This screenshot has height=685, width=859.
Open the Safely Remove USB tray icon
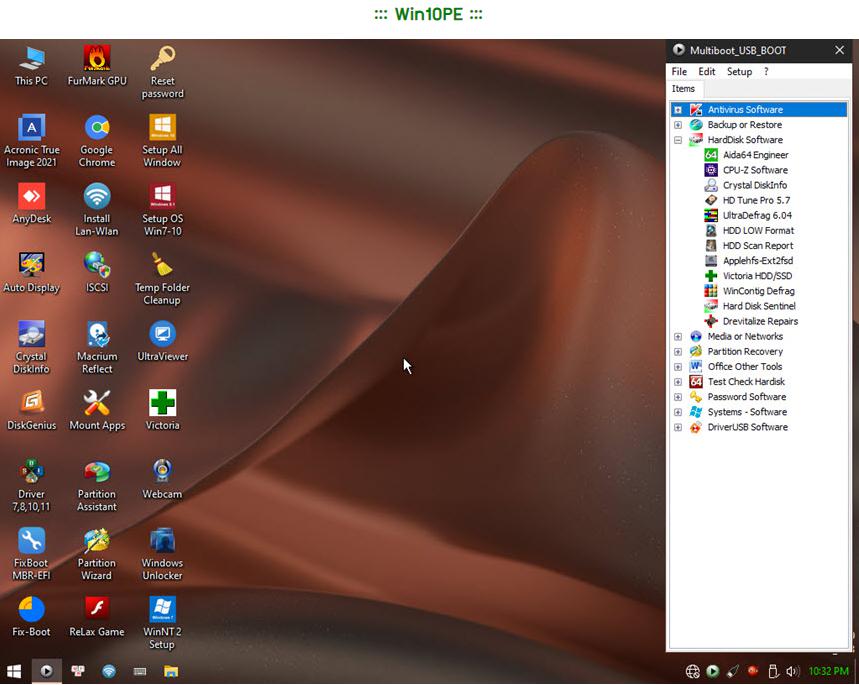pos(773,671)
